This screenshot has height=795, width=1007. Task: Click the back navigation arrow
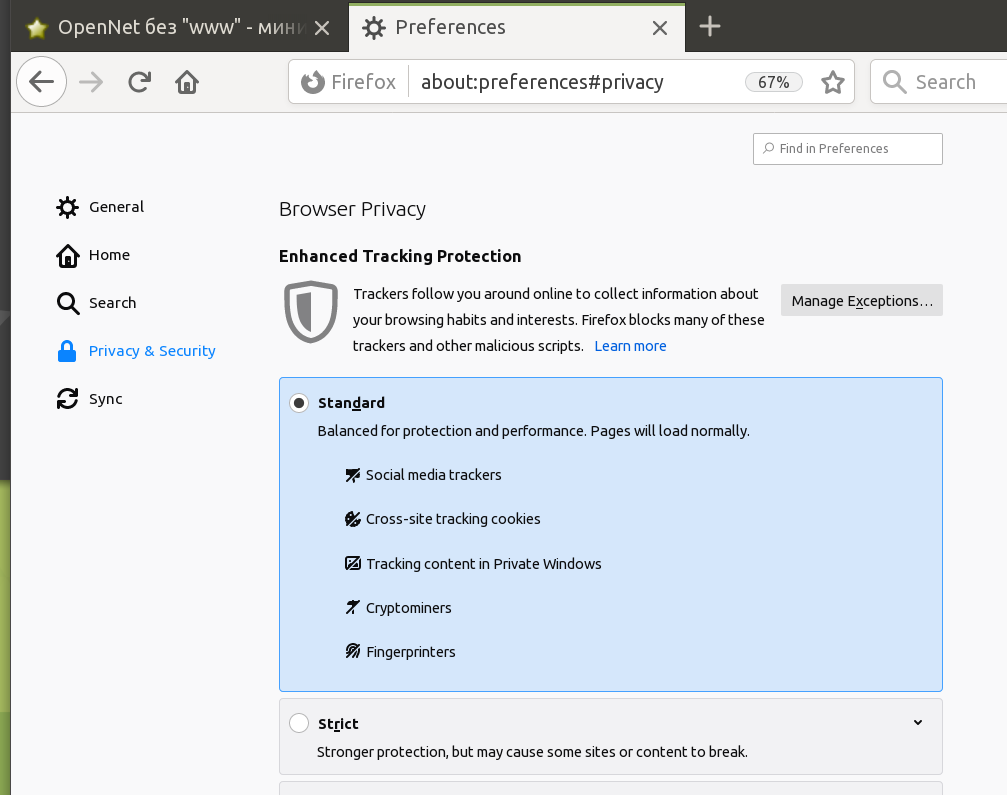(x=41, y=82)
